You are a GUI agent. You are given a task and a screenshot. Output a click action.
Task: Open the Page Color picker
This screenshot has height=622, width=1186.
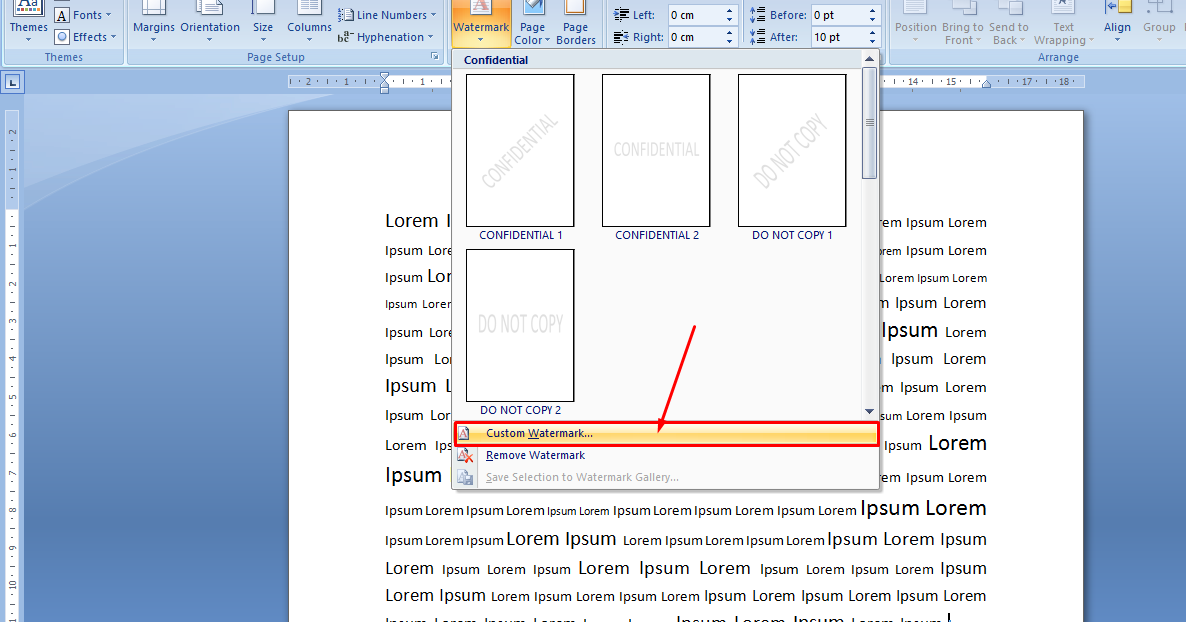tap(532, 25)
